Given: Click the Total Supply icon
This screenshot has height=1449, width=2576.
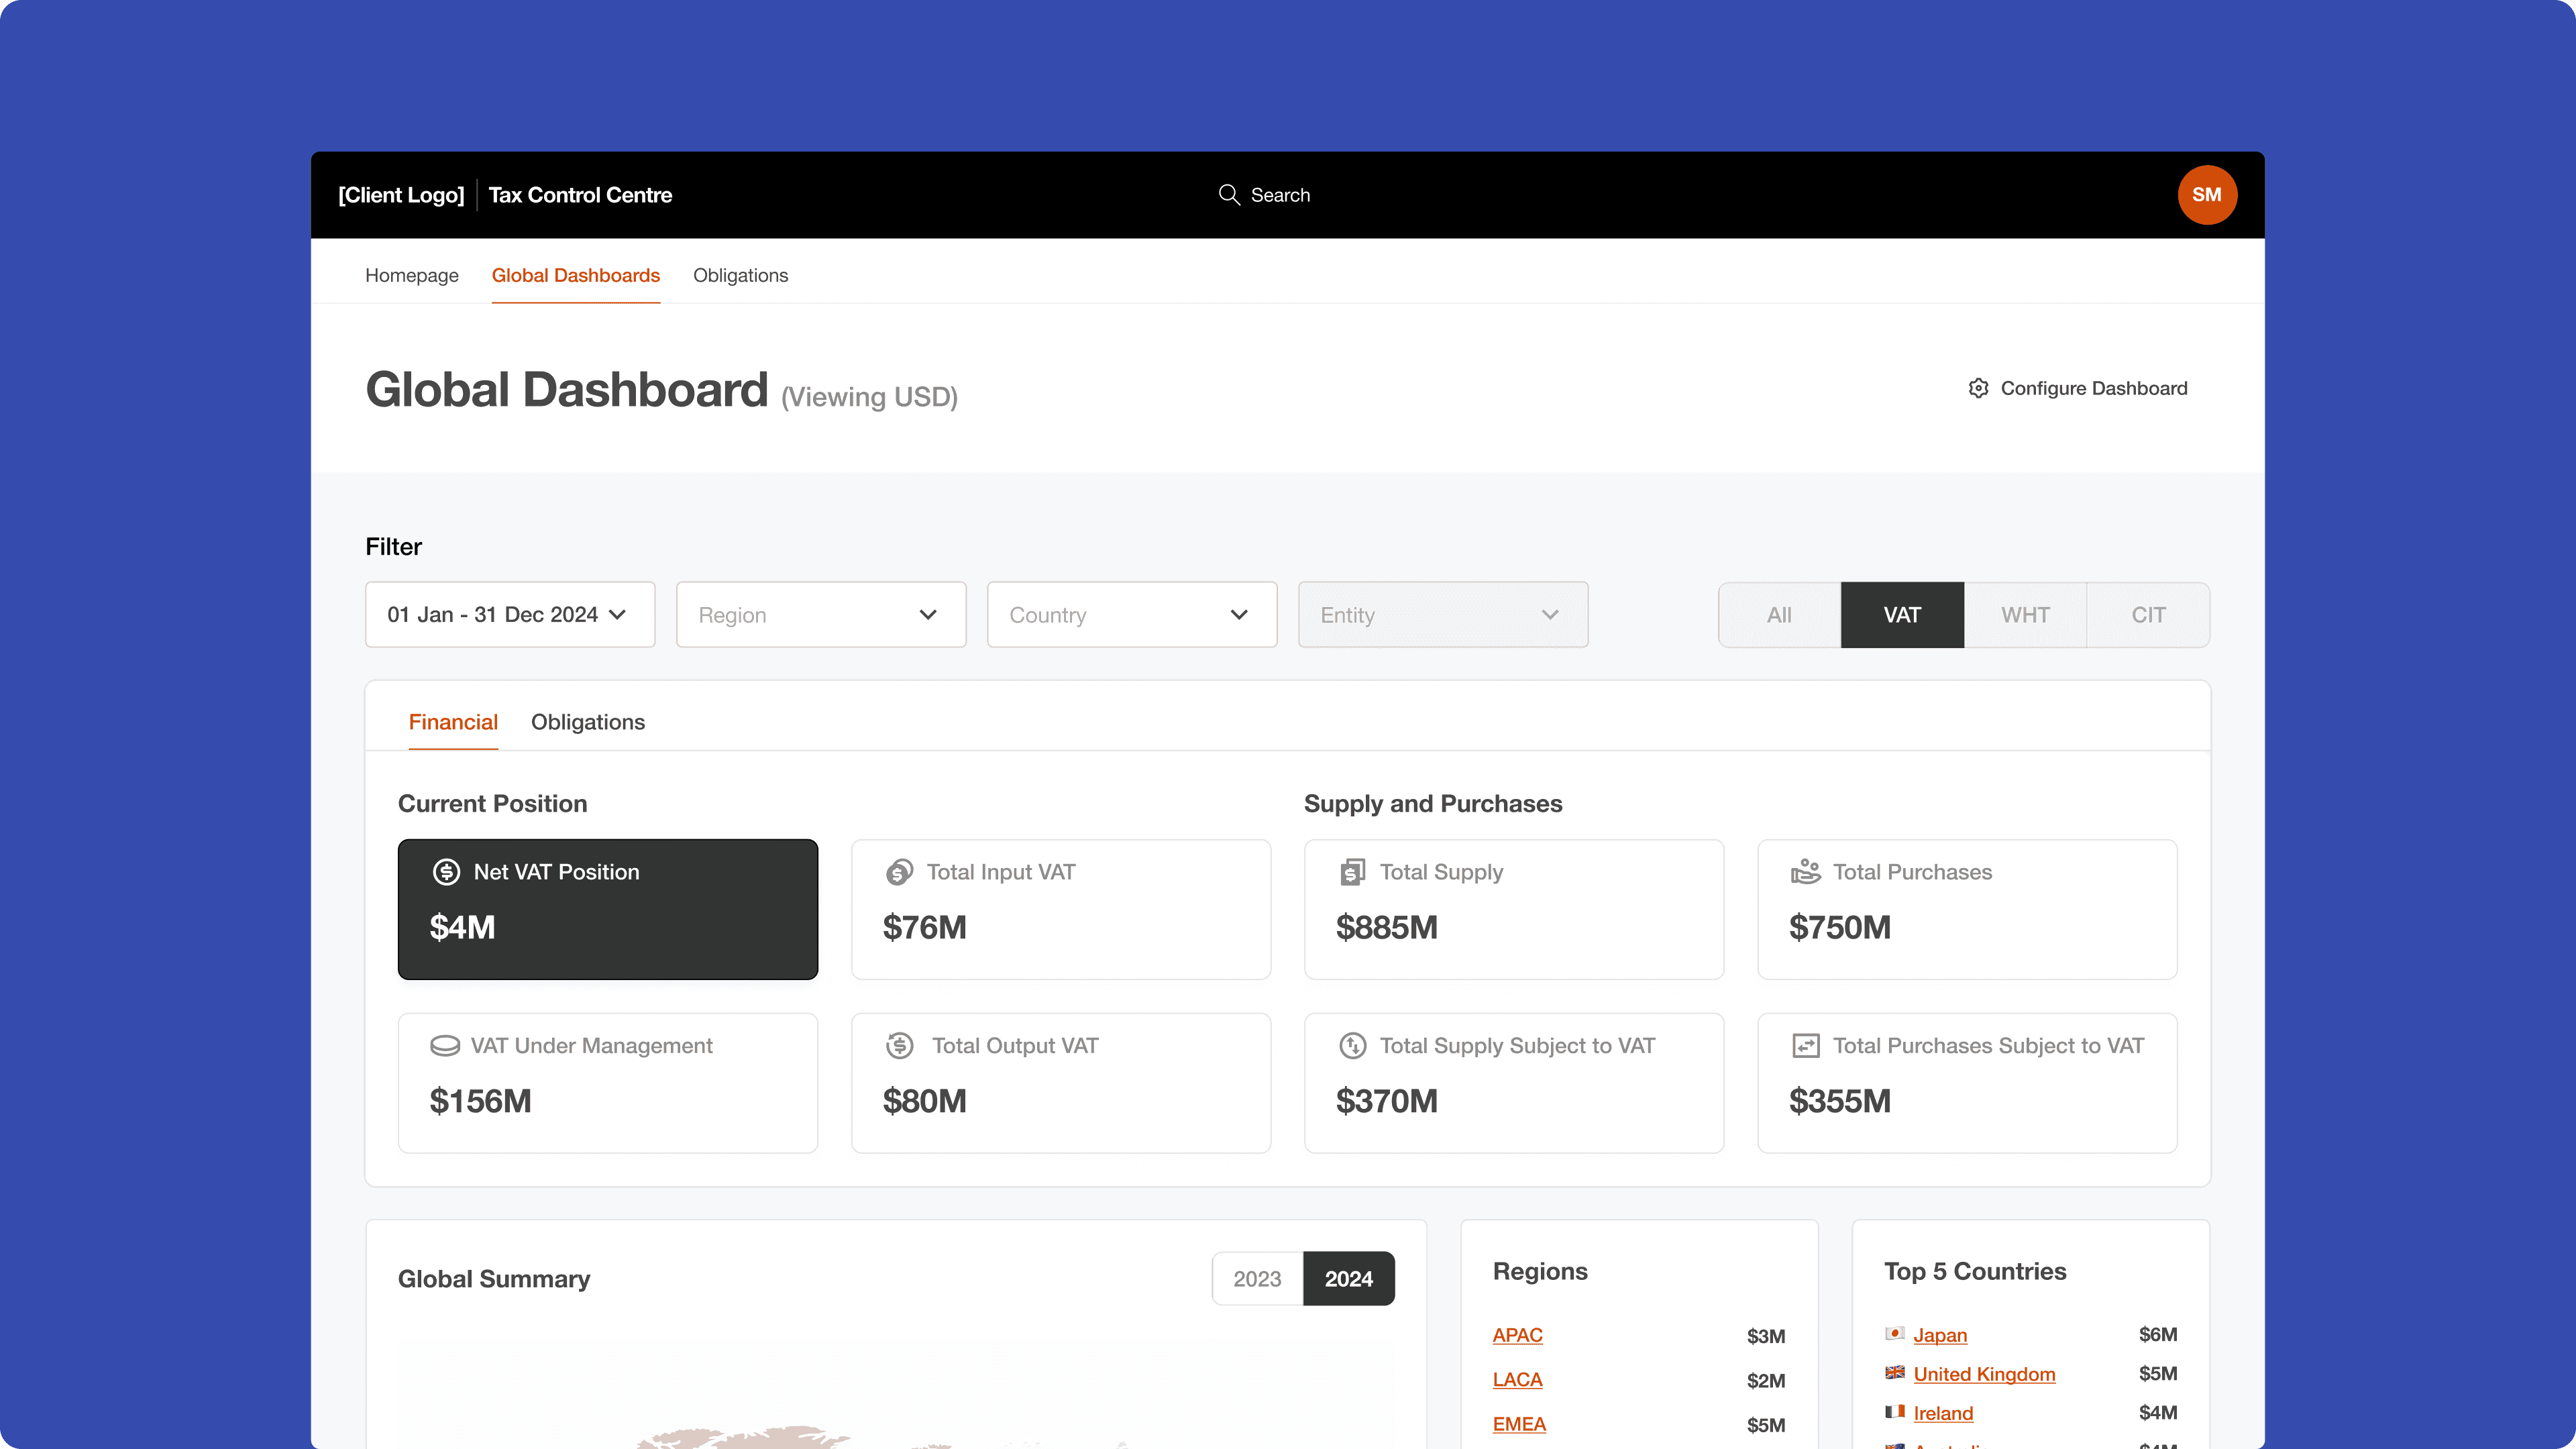Looking at the screenshot, I should (x=1352, y=872).
